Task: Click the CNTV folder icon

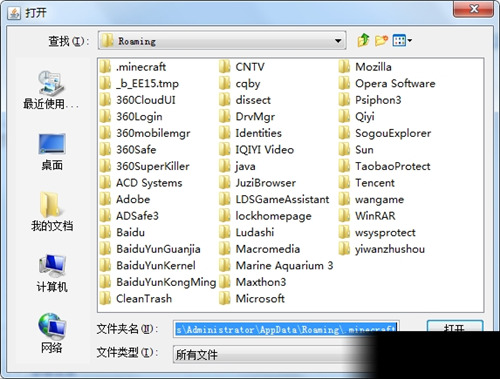Action: [225, 67]
